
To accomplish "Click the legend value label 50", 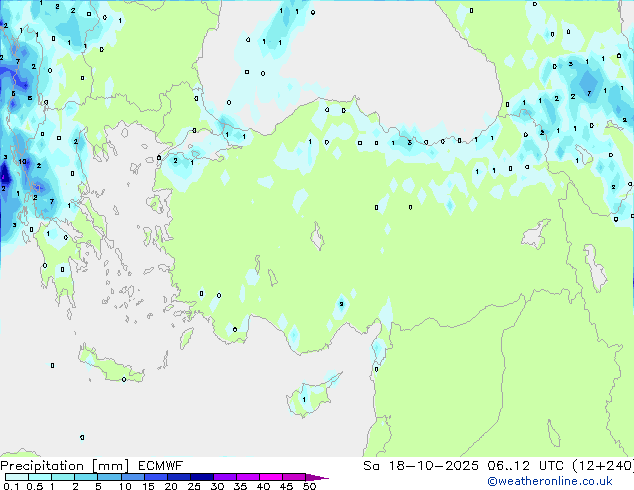I will click(310, 487).
